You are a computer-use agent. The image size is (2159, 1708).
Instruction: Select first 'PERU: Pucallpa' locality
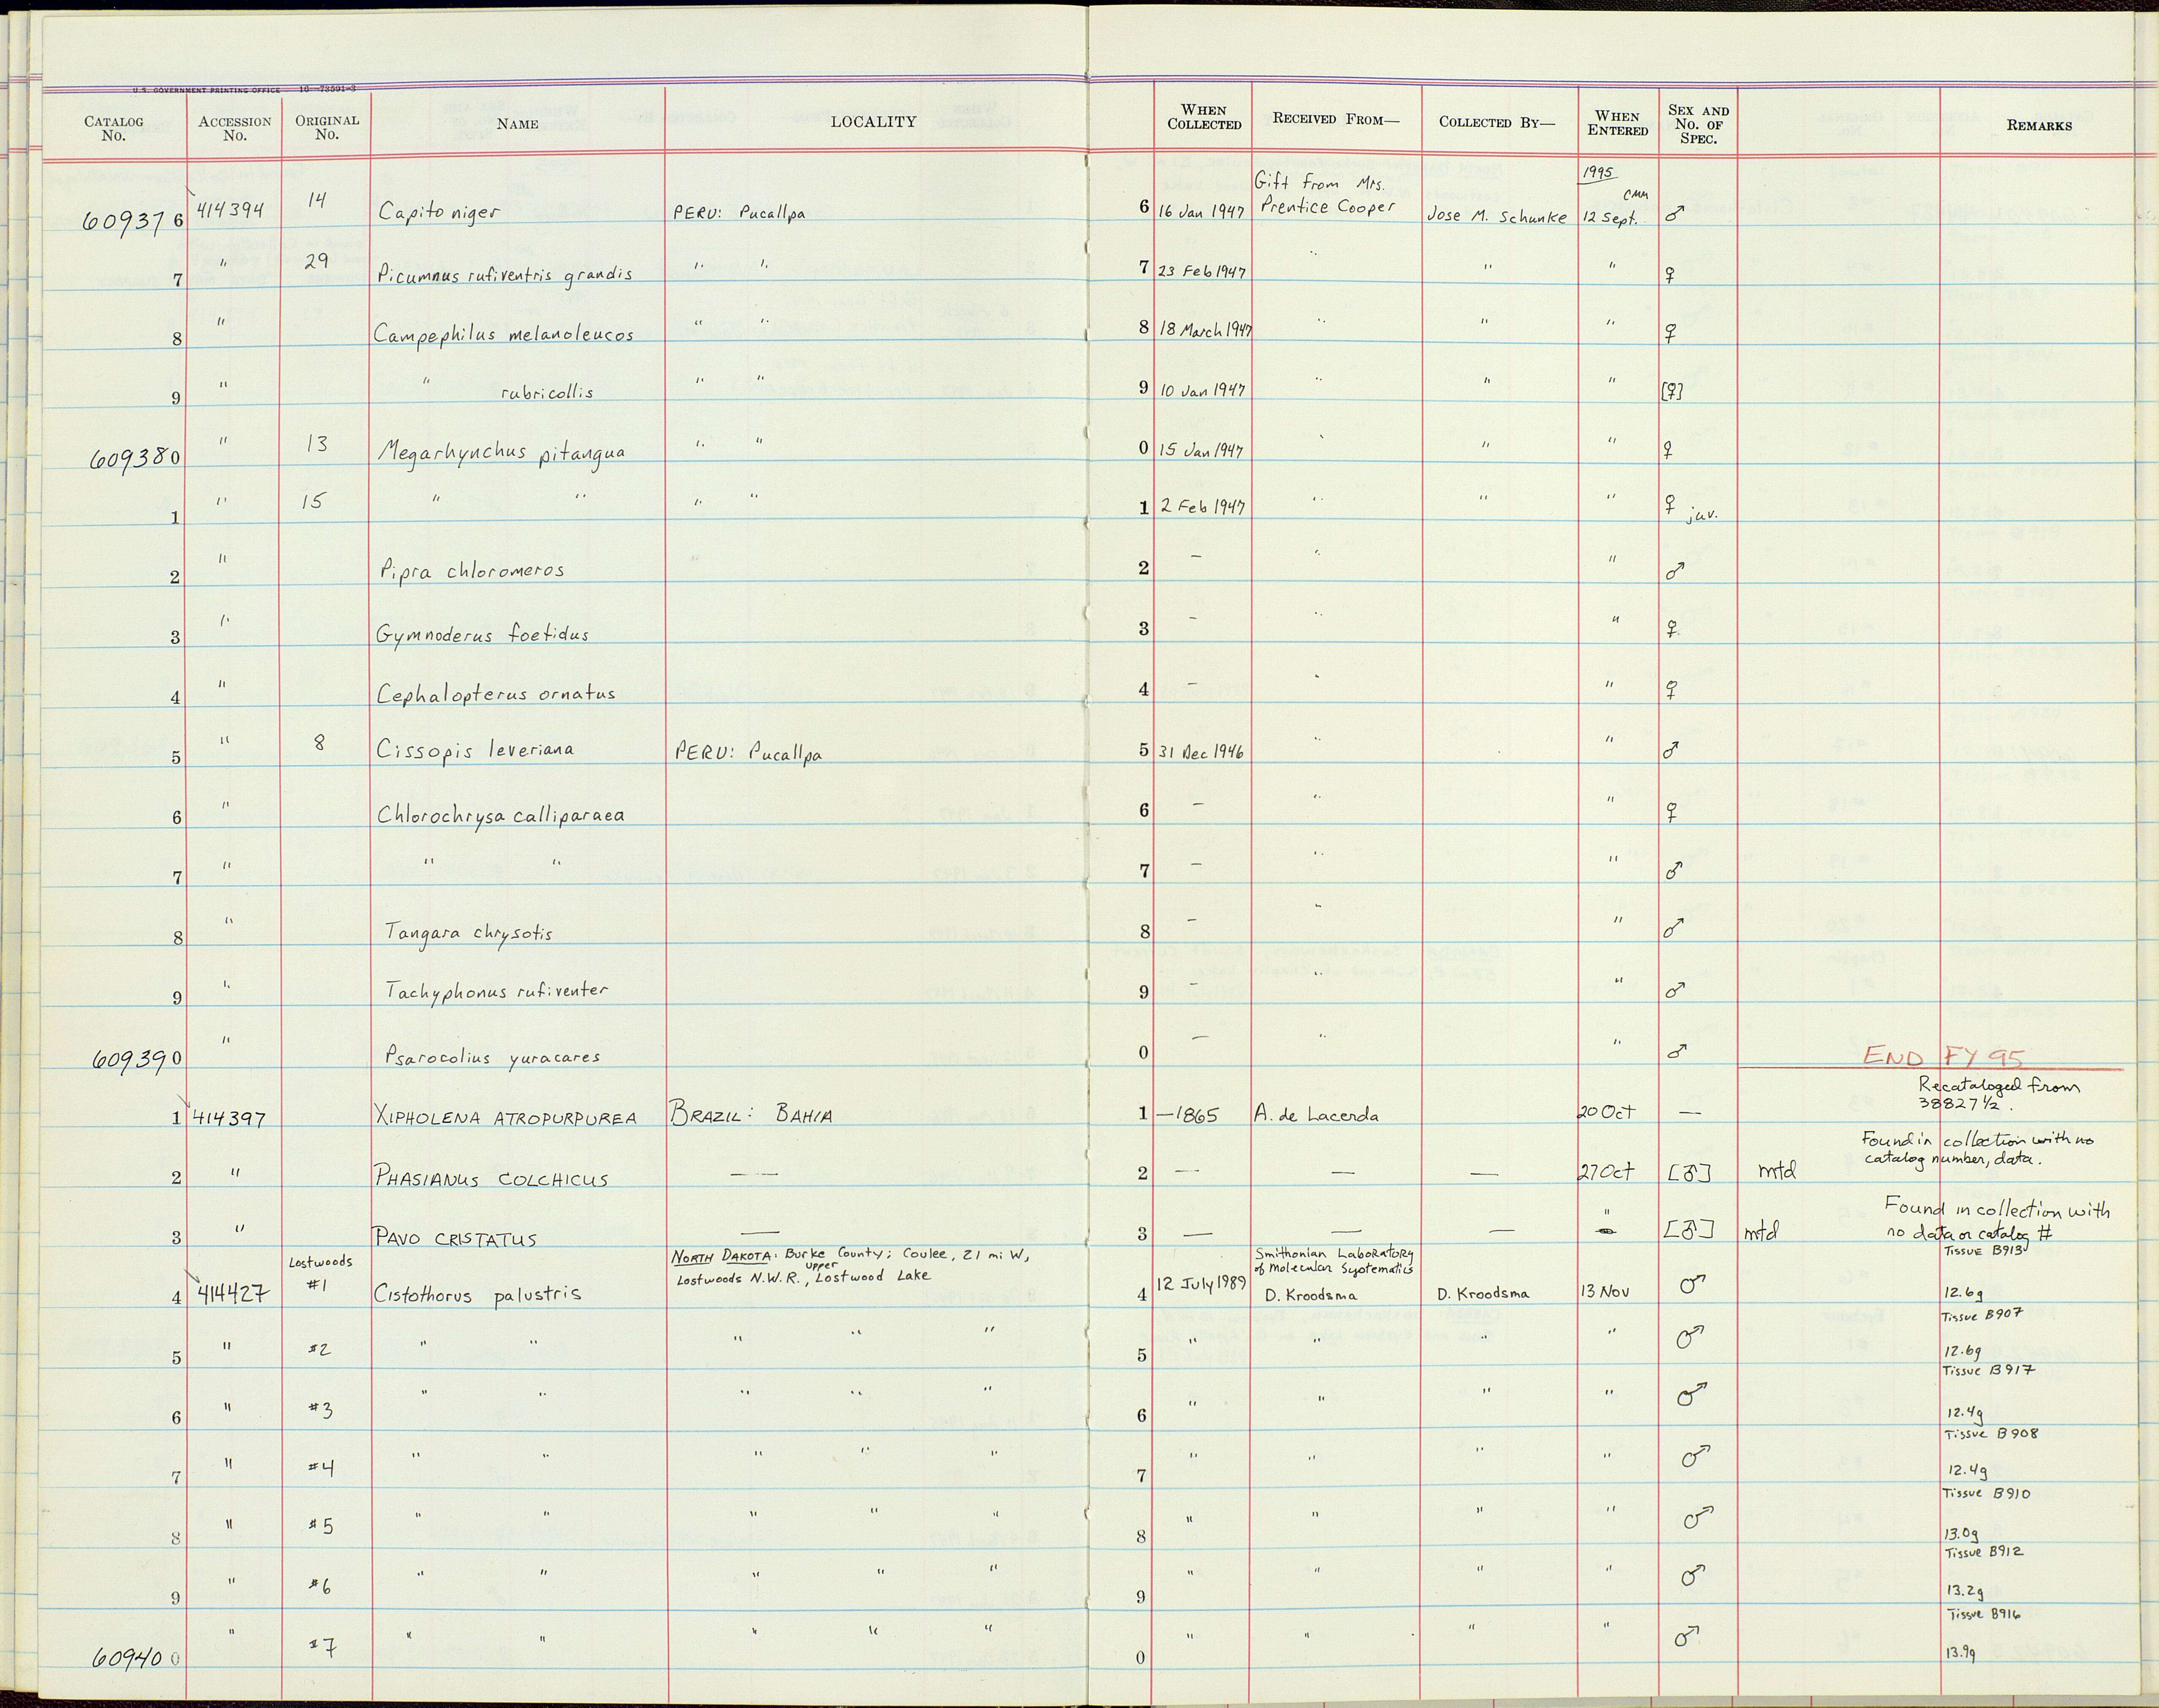point(738,214)
